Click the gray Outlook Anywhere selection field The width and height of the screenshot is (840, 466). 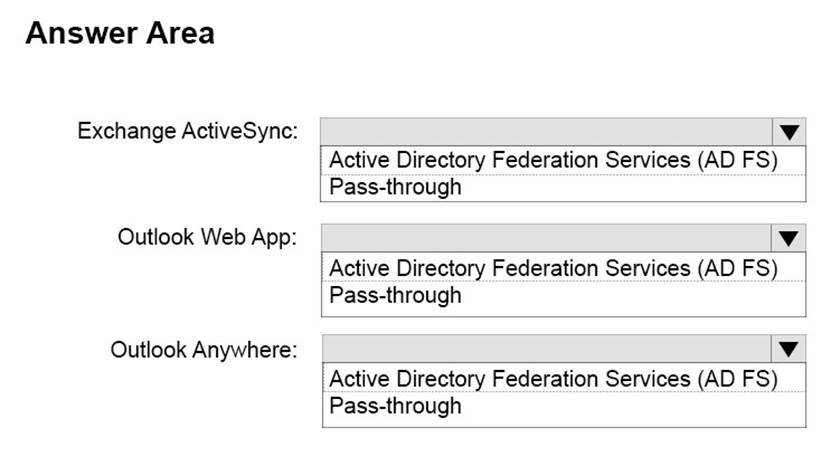pyautogui.click(x=546, y=348)
